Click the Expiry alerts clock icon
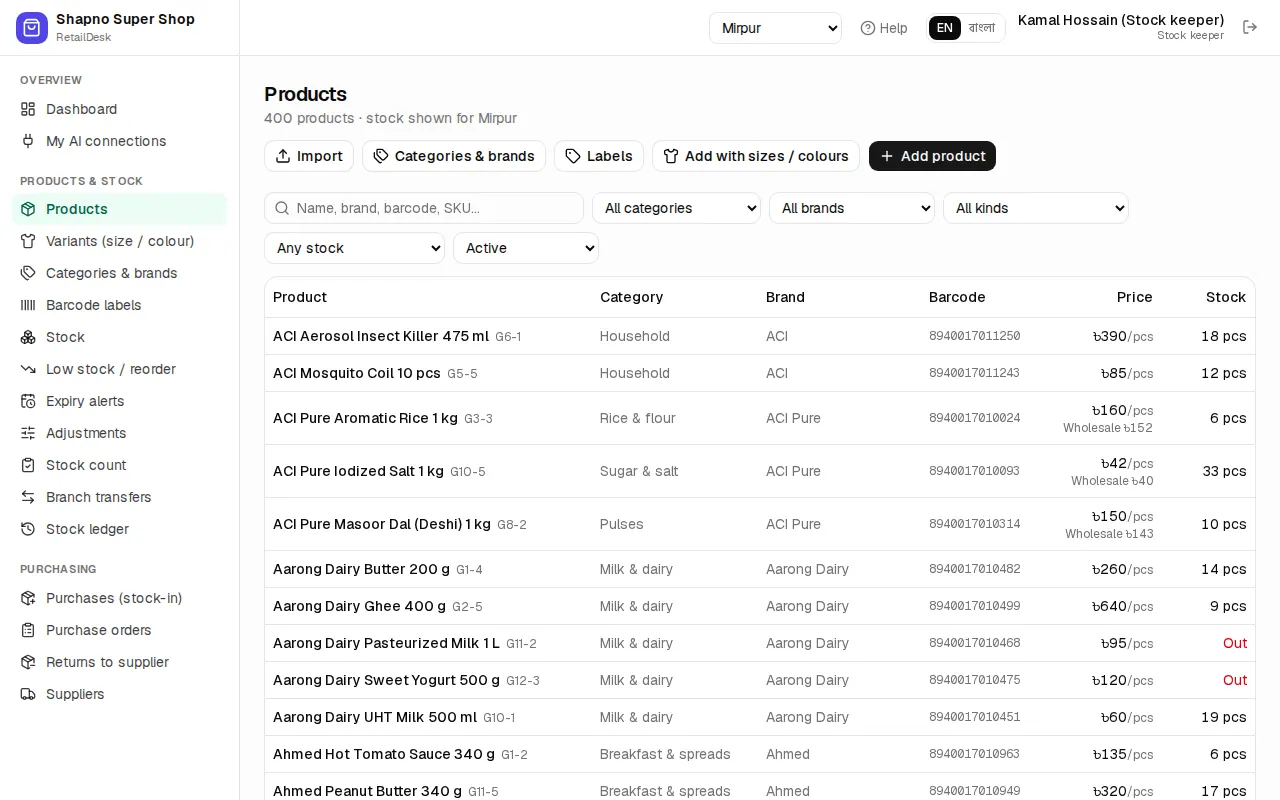Image resolution: width=1280 pixels, height=800 pixels. [28, 401]
